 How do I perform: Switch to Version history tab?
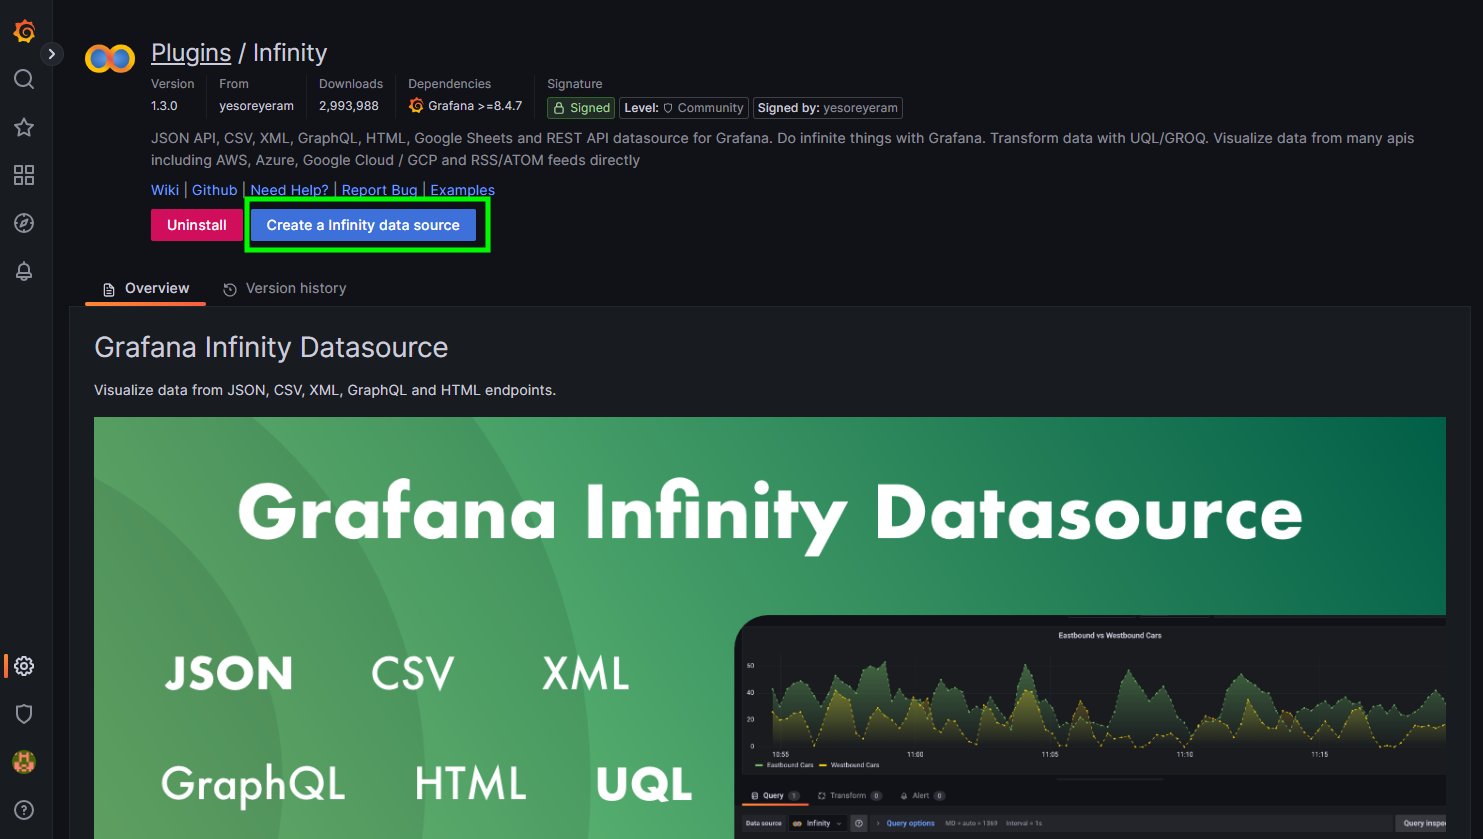click(285, 288)
